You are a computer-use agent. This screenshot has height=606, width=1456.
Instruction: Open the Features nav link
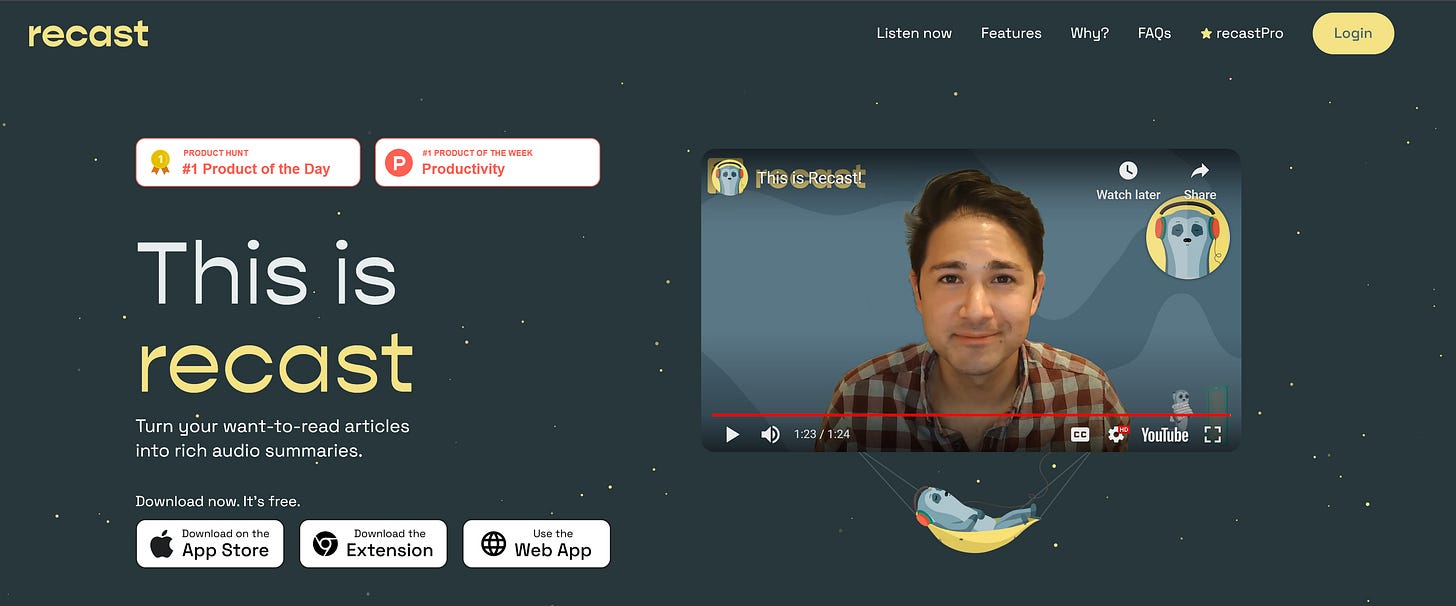click(1011, 33)
